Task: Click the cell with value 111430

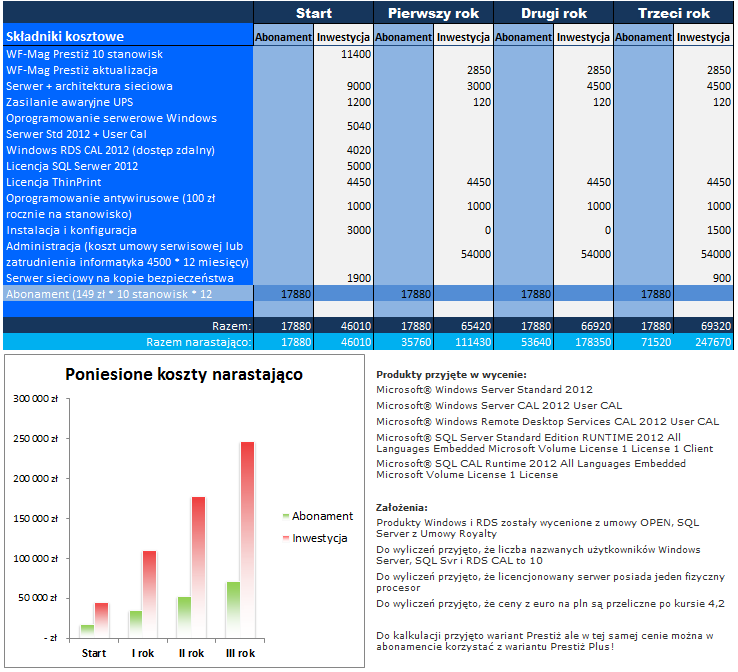Action: click(463, 342)
